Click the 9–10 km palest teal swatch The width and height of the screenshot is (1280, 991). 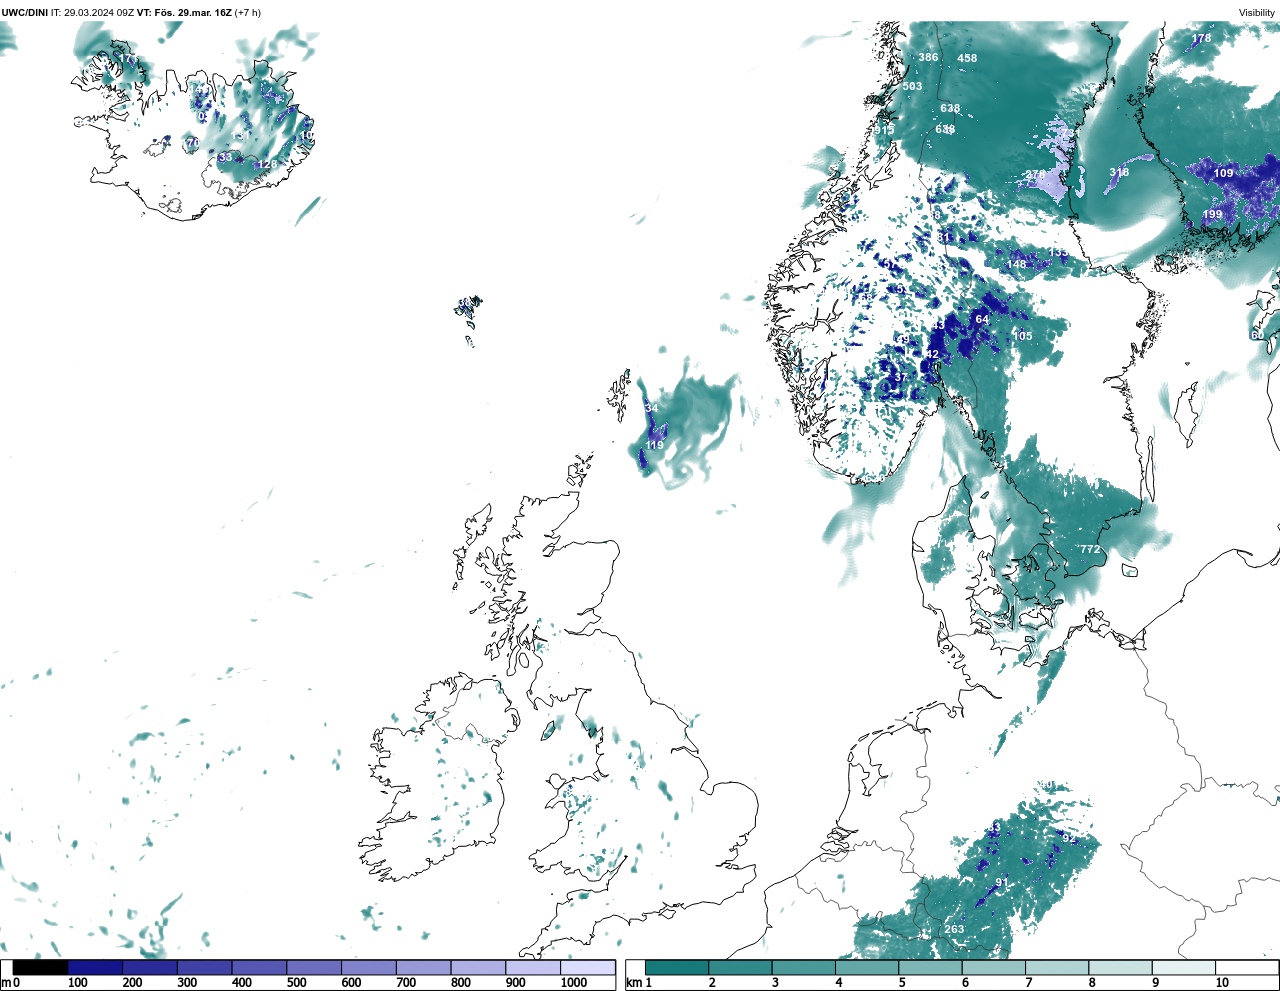click(x=1184, y=967)
